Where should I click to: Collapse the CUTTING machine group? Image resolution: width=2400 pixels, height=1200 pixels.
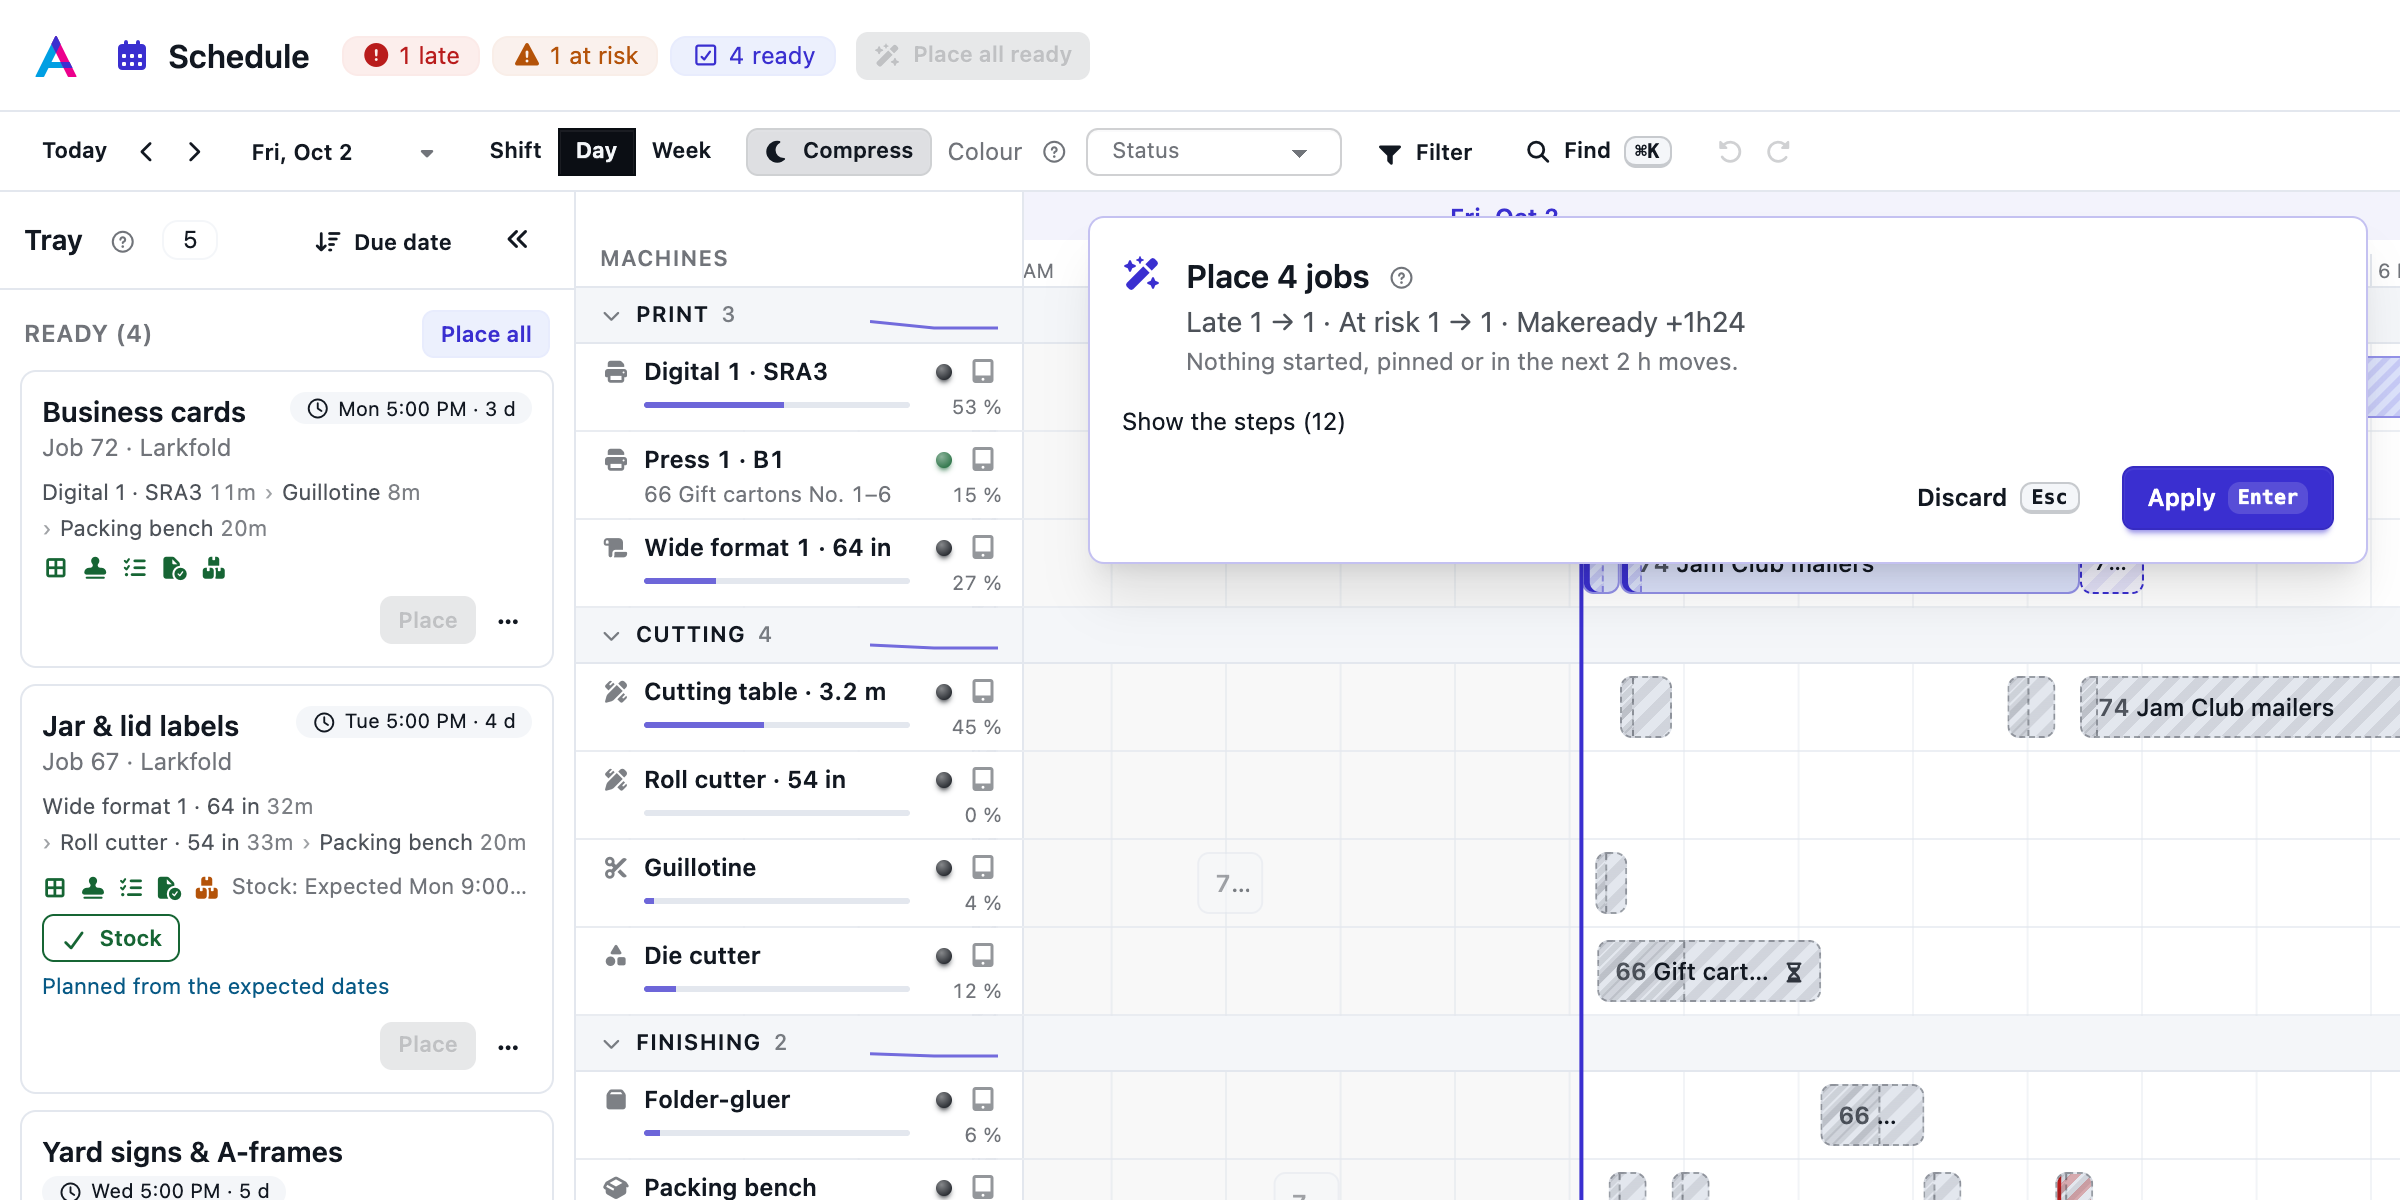click(x=612, y=635)
